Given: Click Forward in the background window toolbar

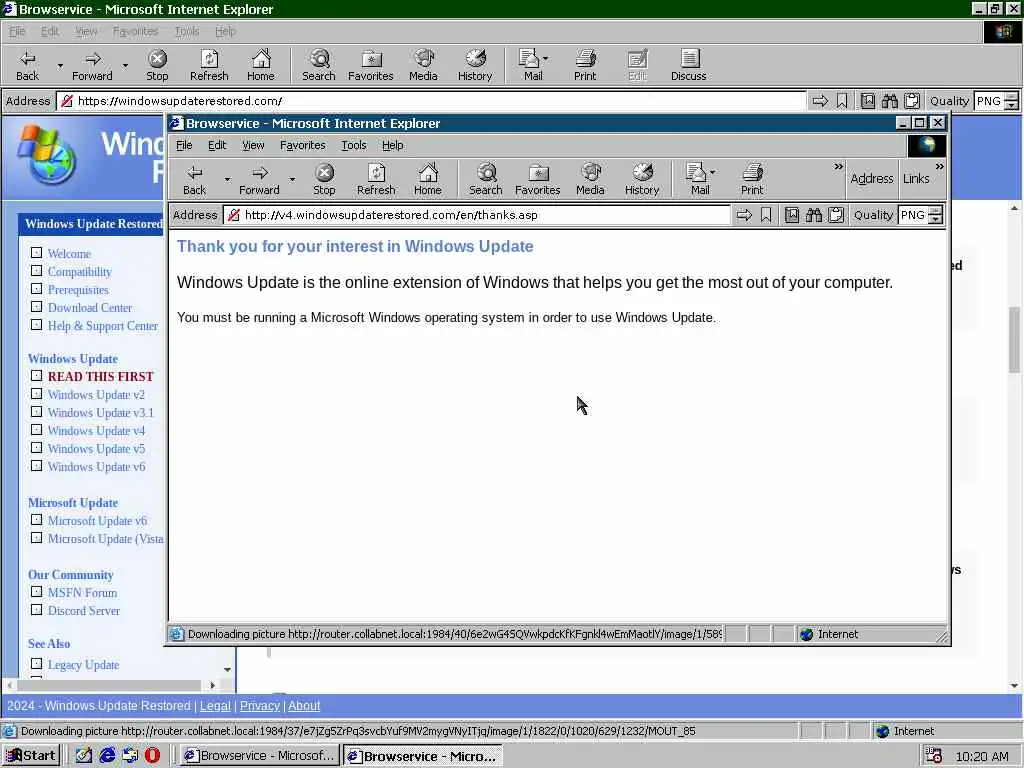Looking at the screenshot, I should click(92, 65).
